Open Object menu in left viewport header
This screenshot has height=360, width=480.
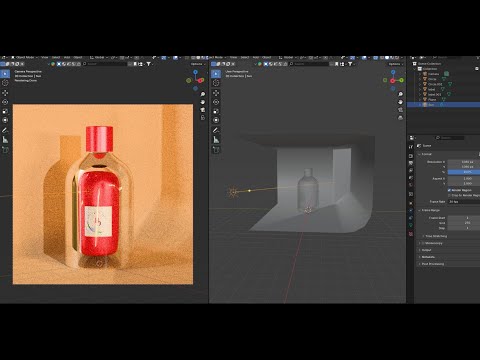(x=78, y=58)
